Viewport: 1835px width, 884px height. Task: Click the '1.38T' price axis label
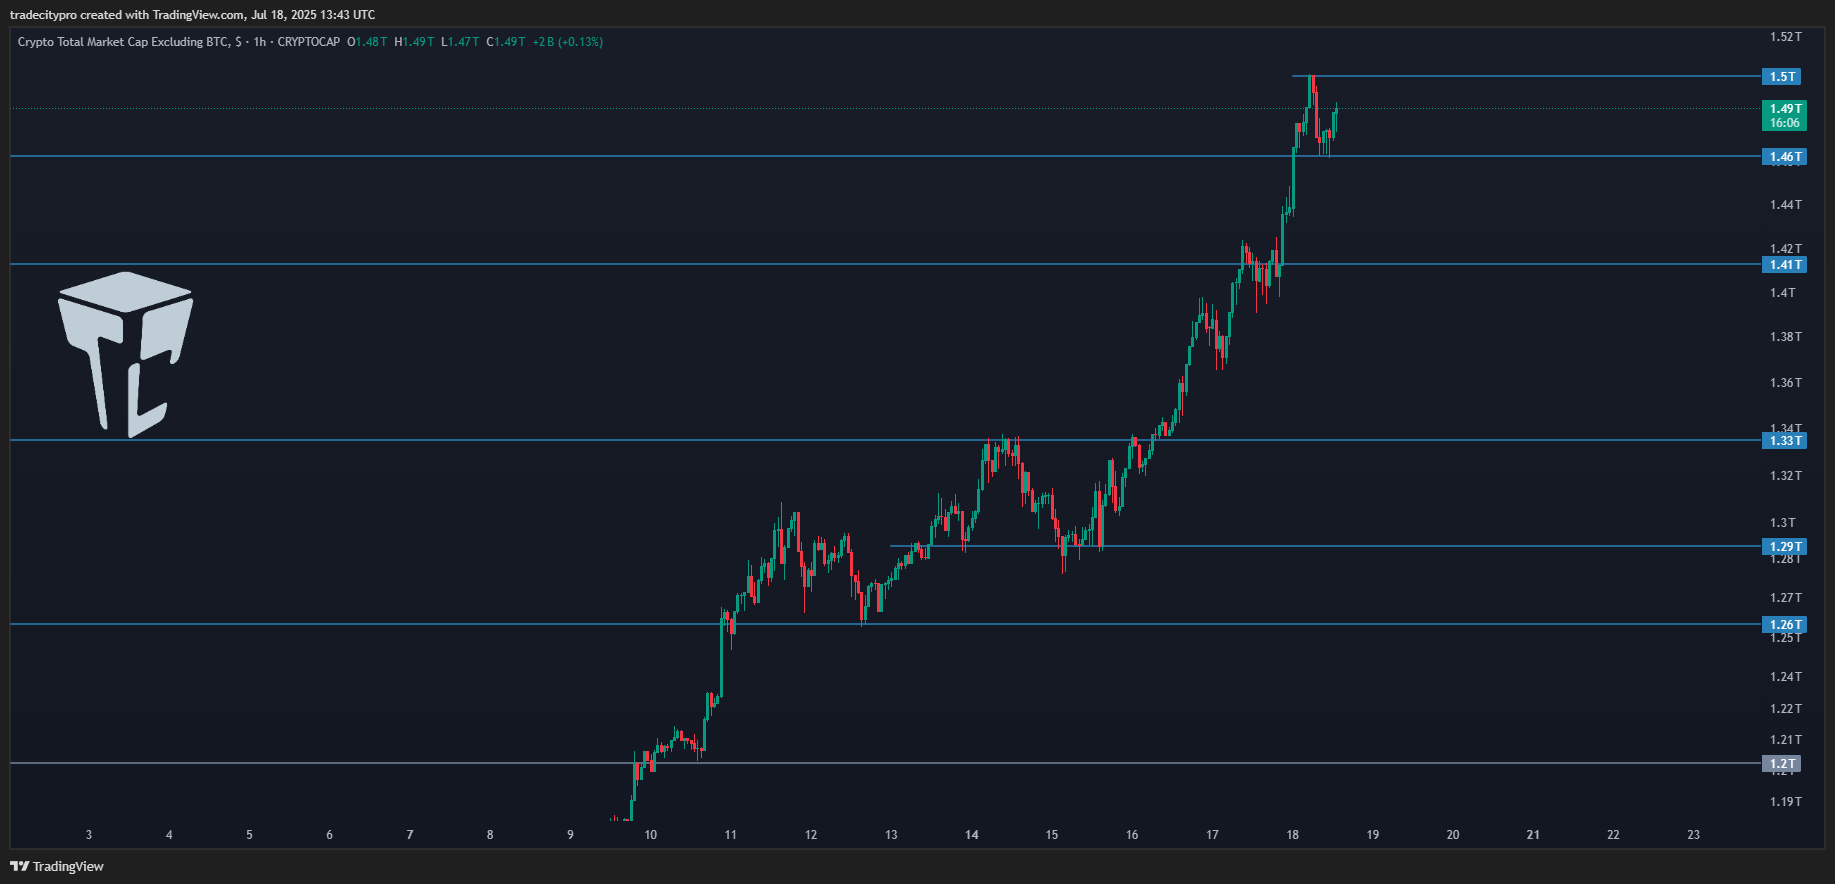click(1786, 337)
